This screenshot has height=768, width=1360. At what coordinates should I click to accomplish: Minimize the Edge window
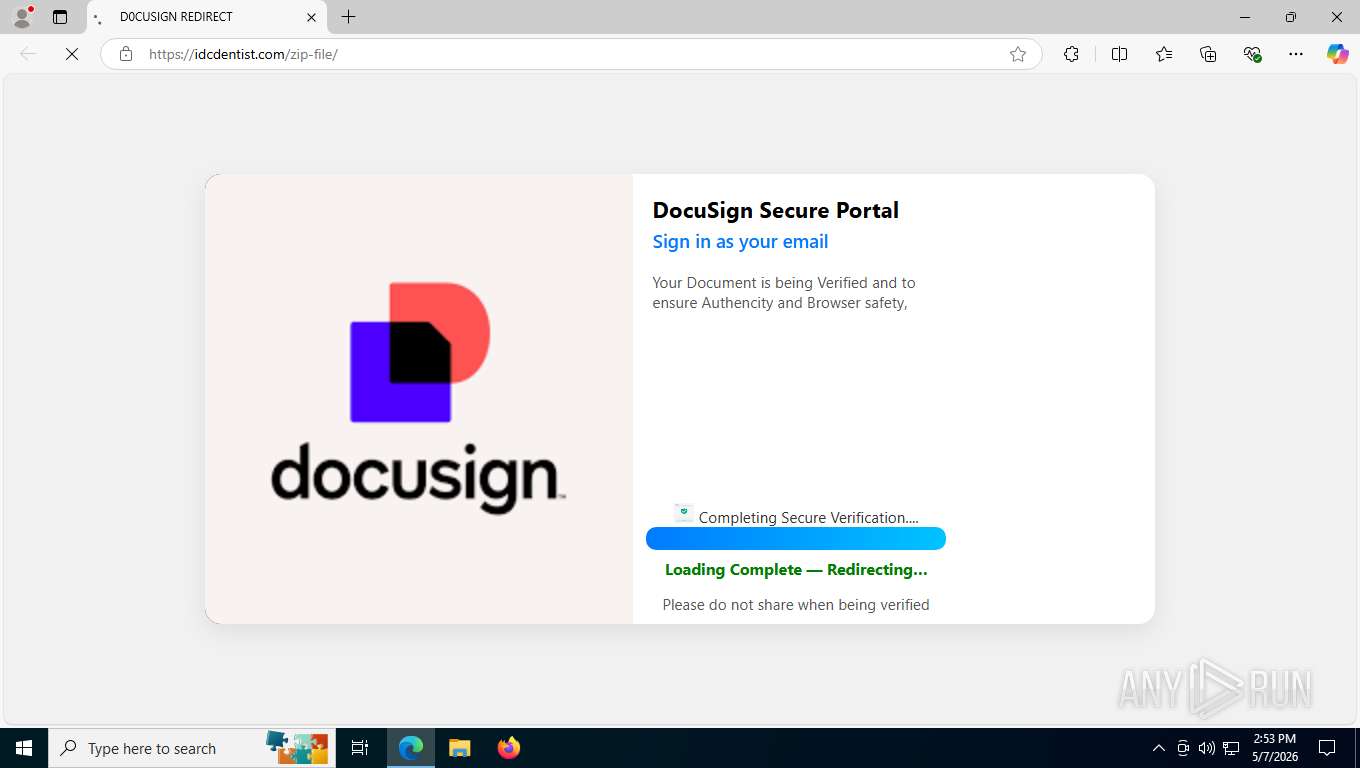coord(1245,17)
